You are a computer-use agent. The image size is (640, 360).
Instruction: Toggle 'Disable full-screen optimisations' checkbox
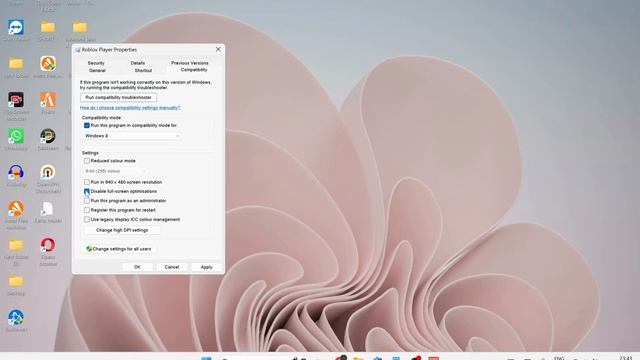87,191
